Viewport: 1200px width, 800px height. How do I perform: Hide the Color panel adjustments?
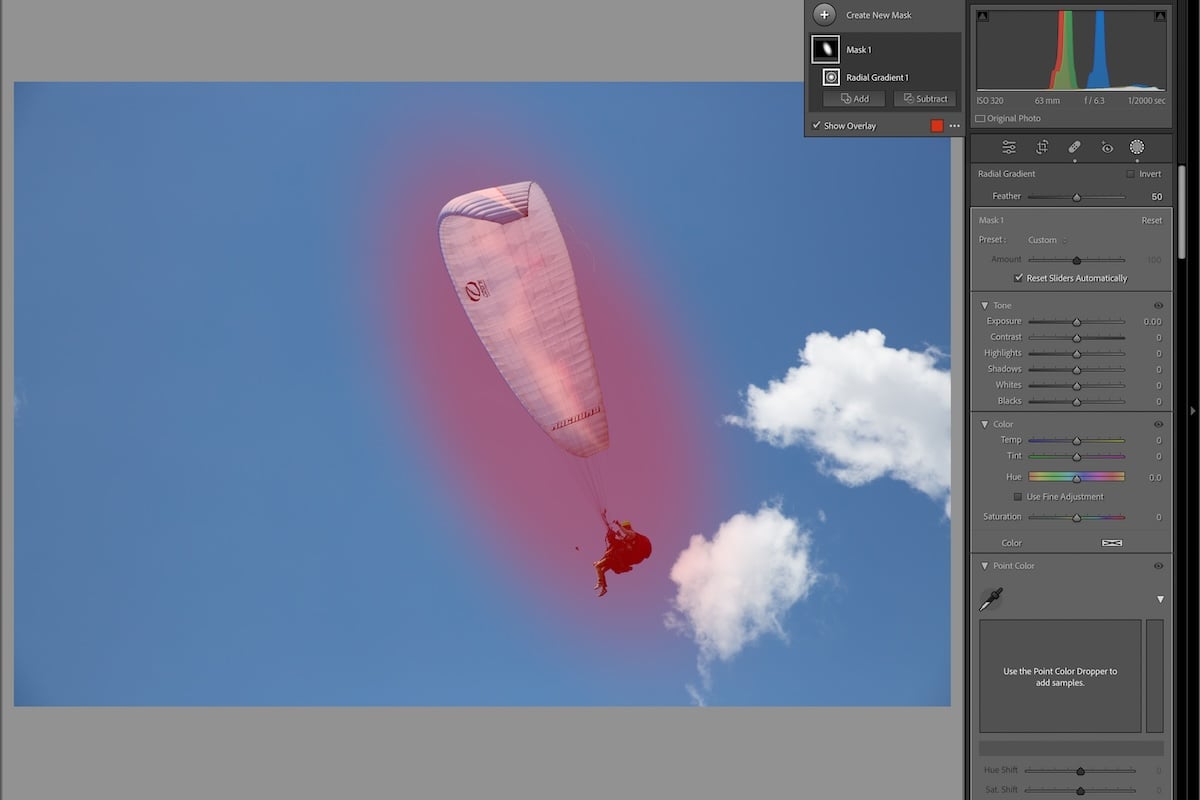pyautogui.click(x=1158, y=424)
